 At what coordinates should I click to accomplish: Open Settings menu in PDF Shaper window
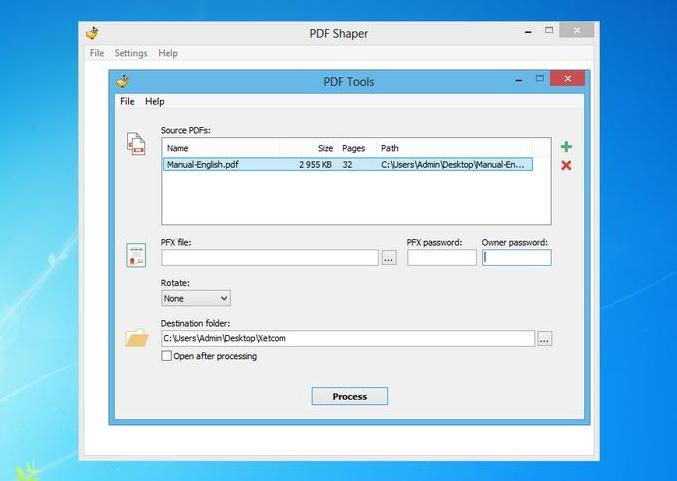pos(131,53)
